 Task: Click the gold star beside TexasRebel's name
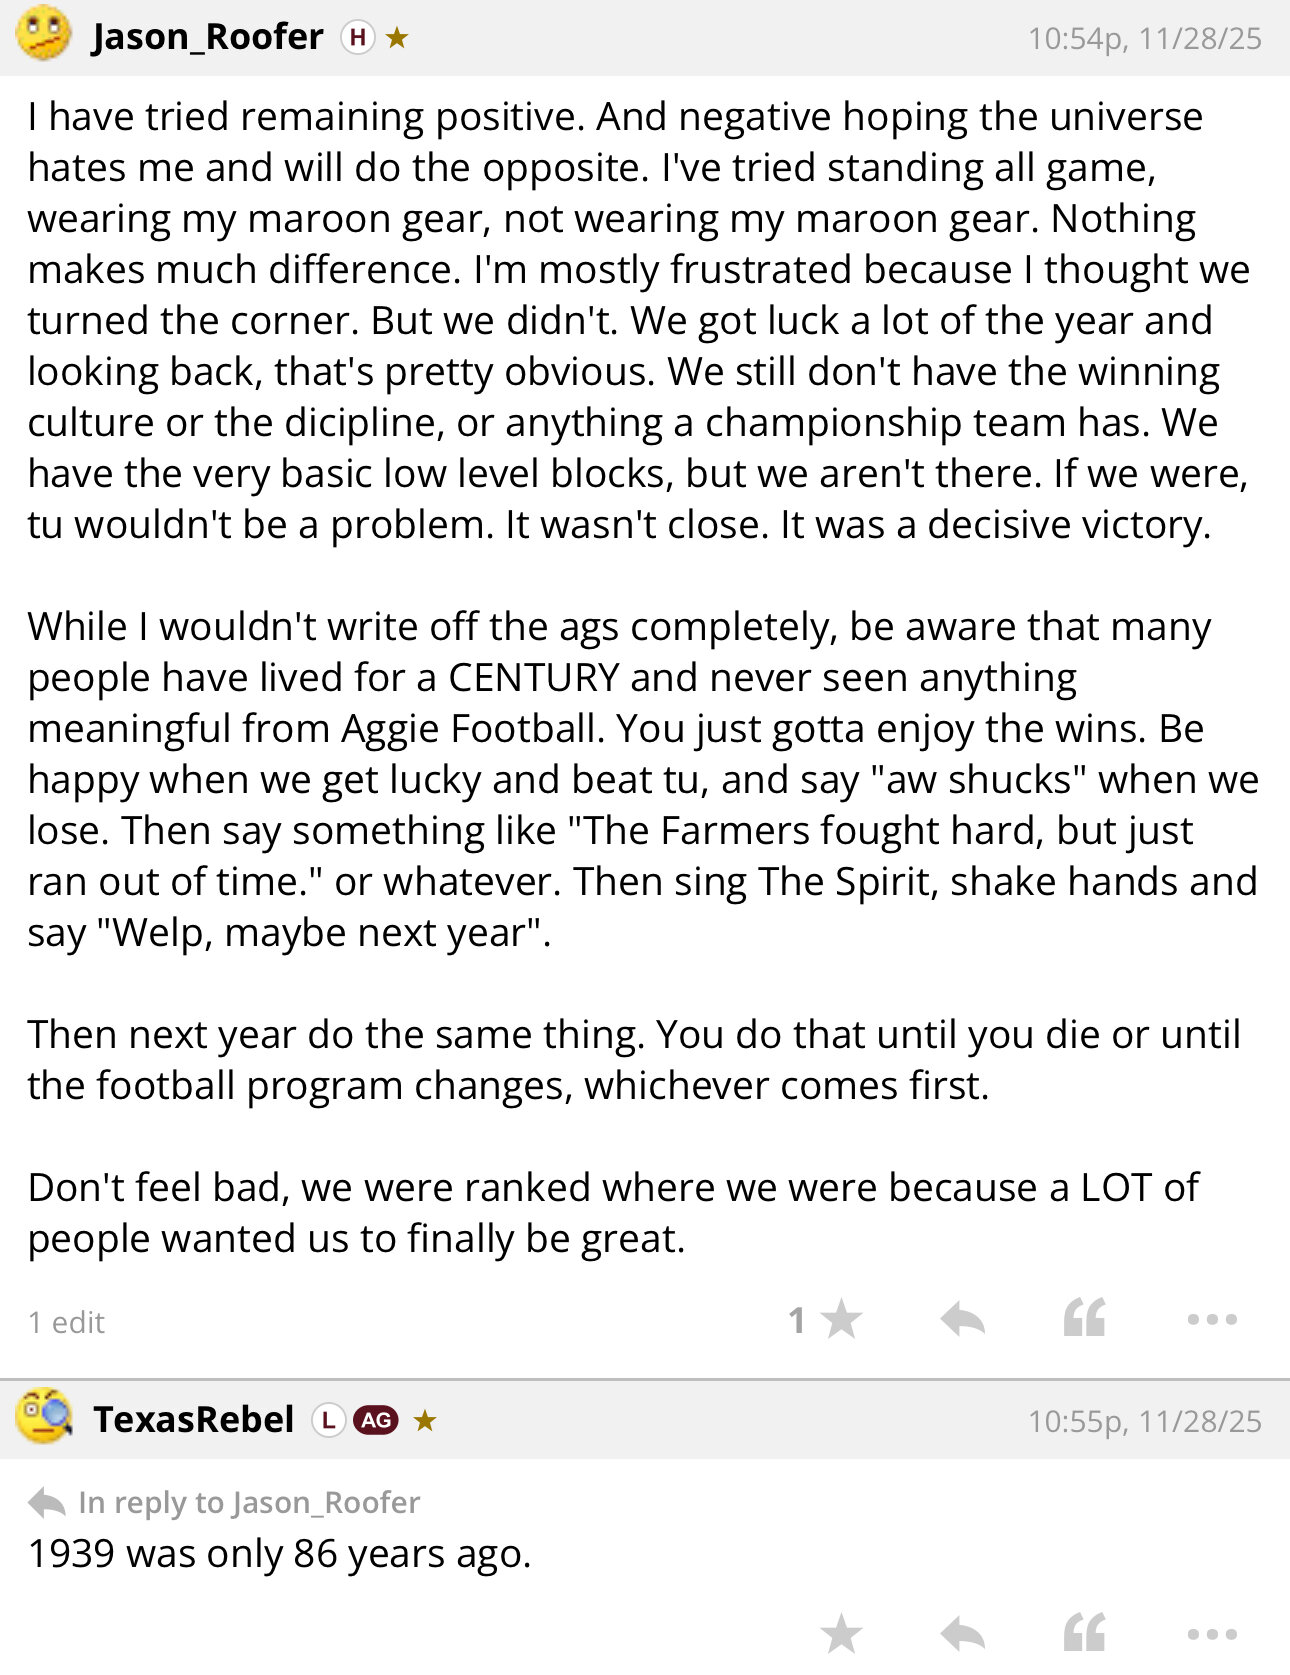point(425,1420)
